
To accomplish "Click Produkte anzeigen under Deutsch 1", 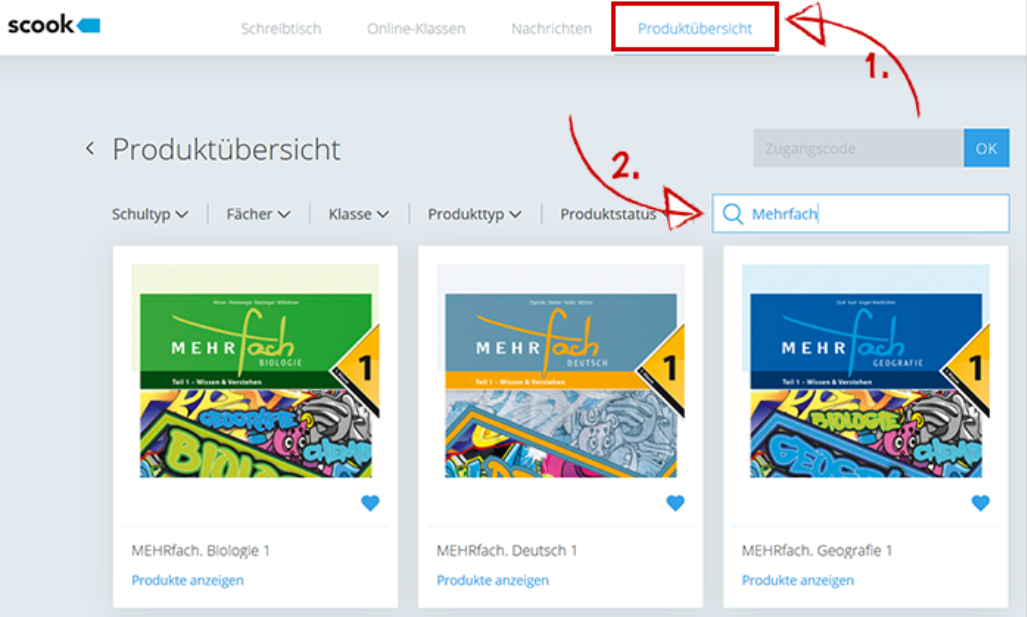I will pyautogui.click(x=493, y=580).
